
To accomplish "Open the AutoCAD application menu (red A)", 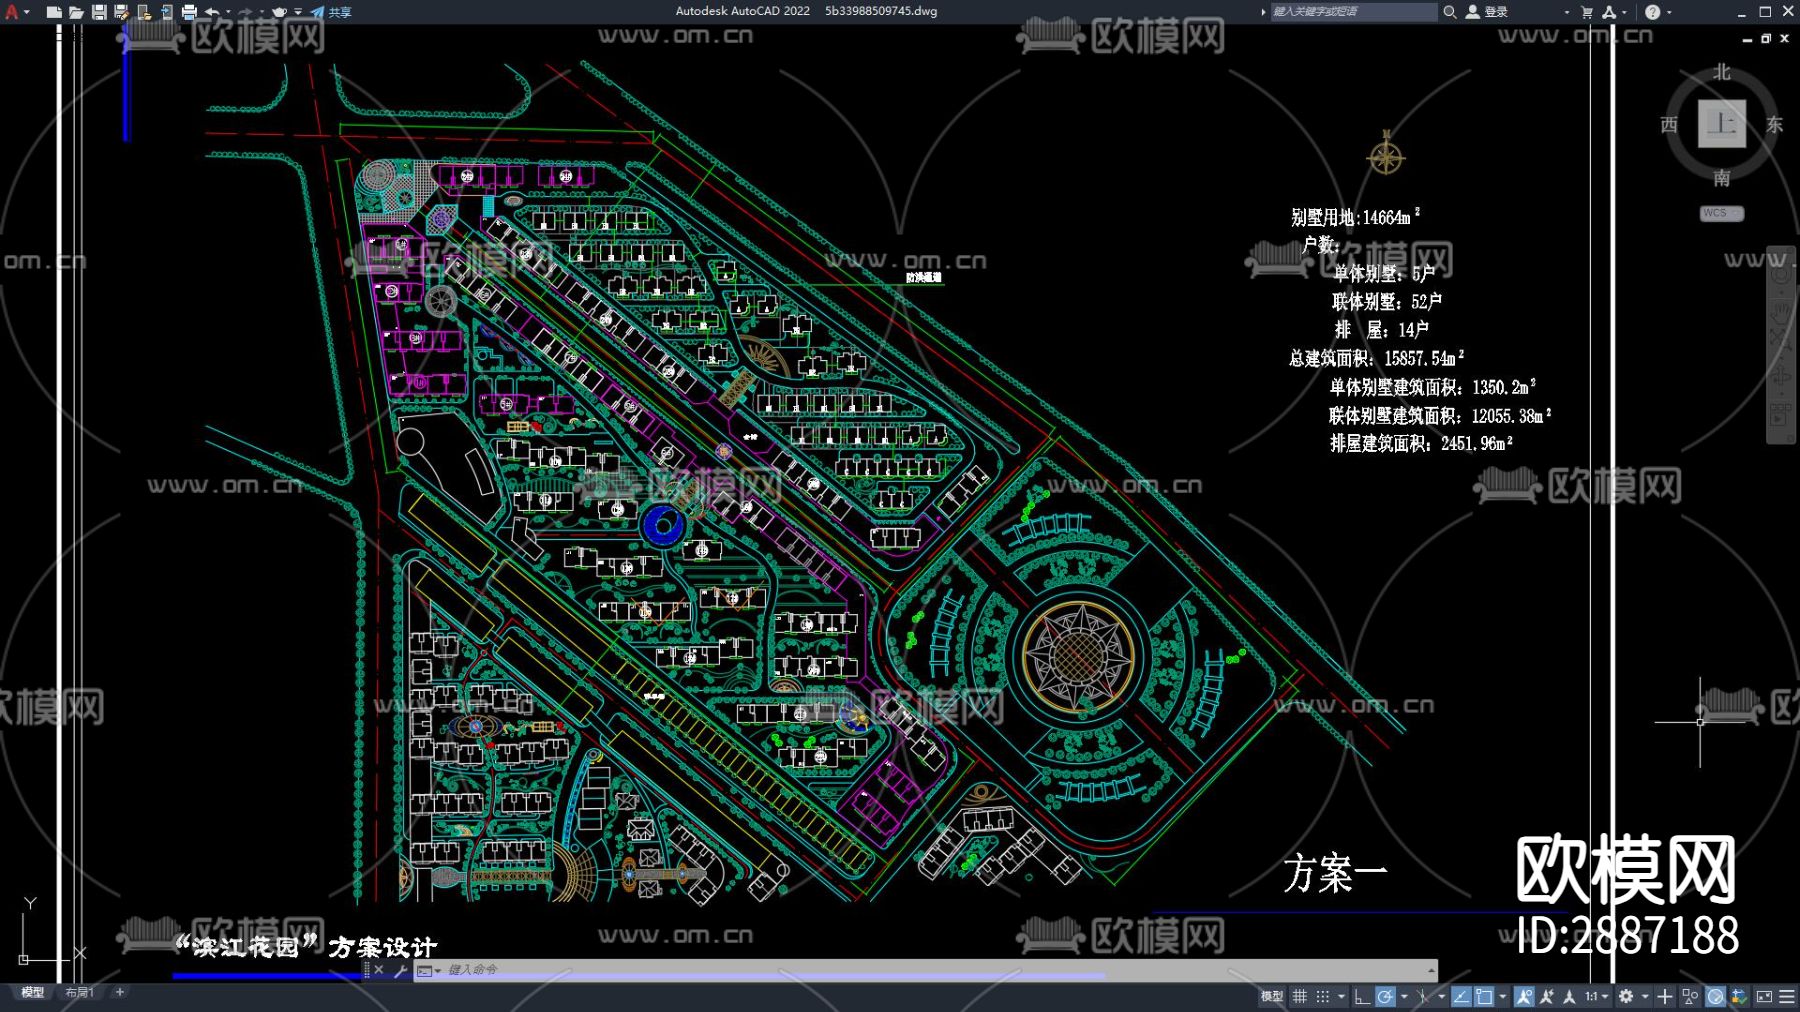I will 12,12.
